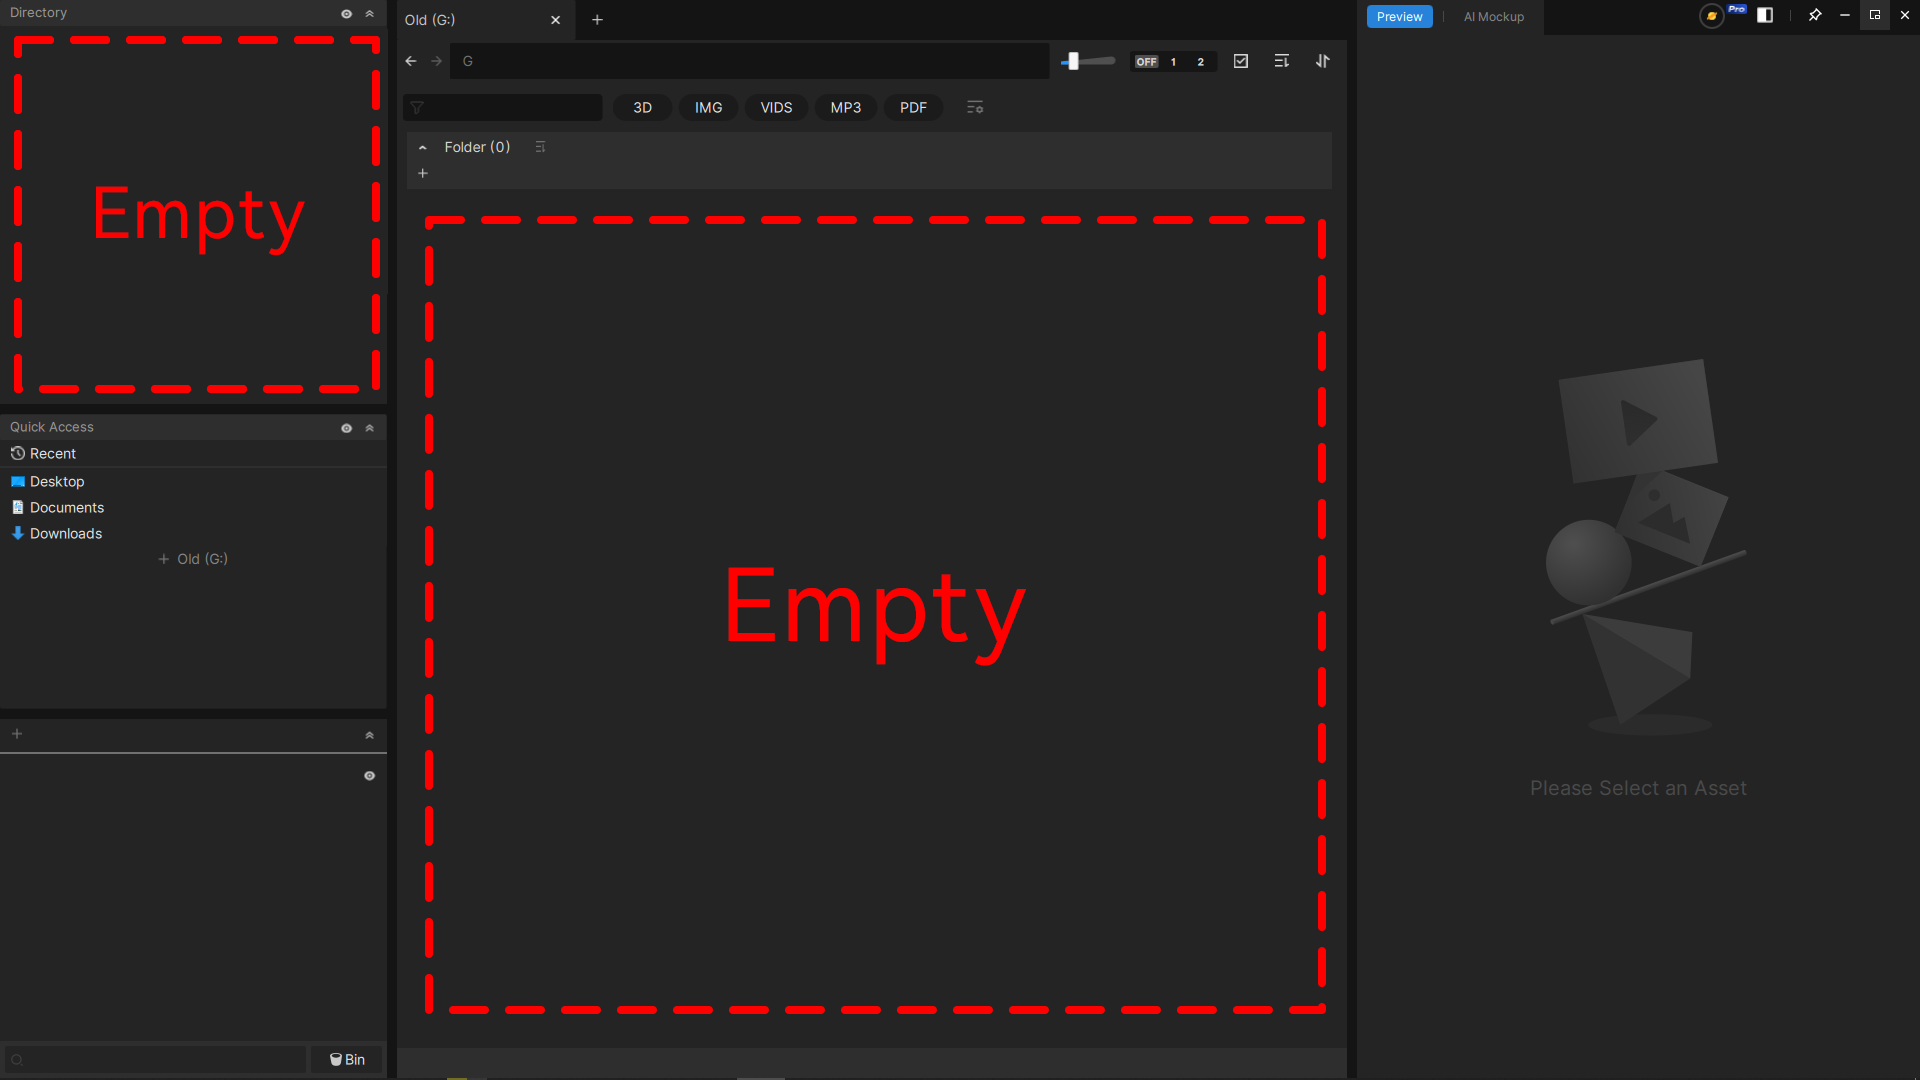Close the Old (G:) tab
Viewport: 1920px width, 1080px height.
pos(555,20)
